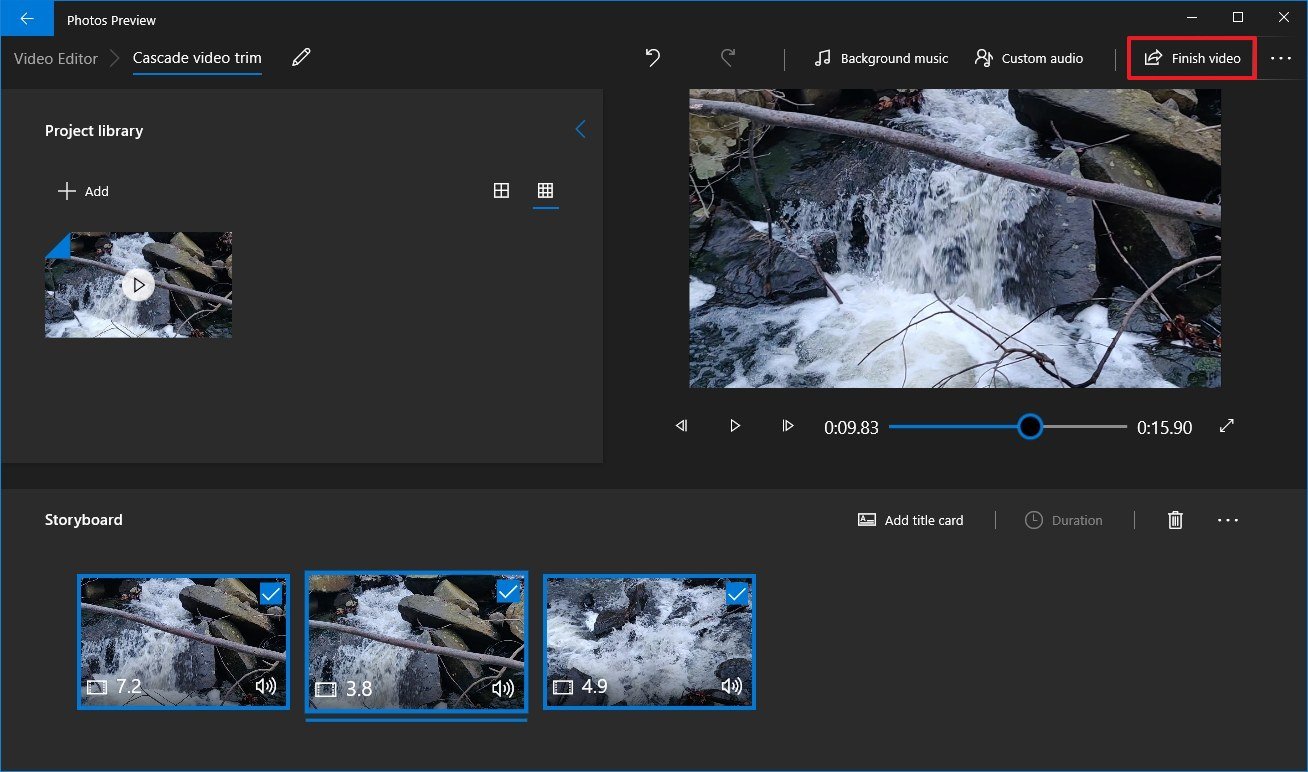Screen dimensions: 1308x772
Task: Switch library to medium grid view
Action: 502,191
